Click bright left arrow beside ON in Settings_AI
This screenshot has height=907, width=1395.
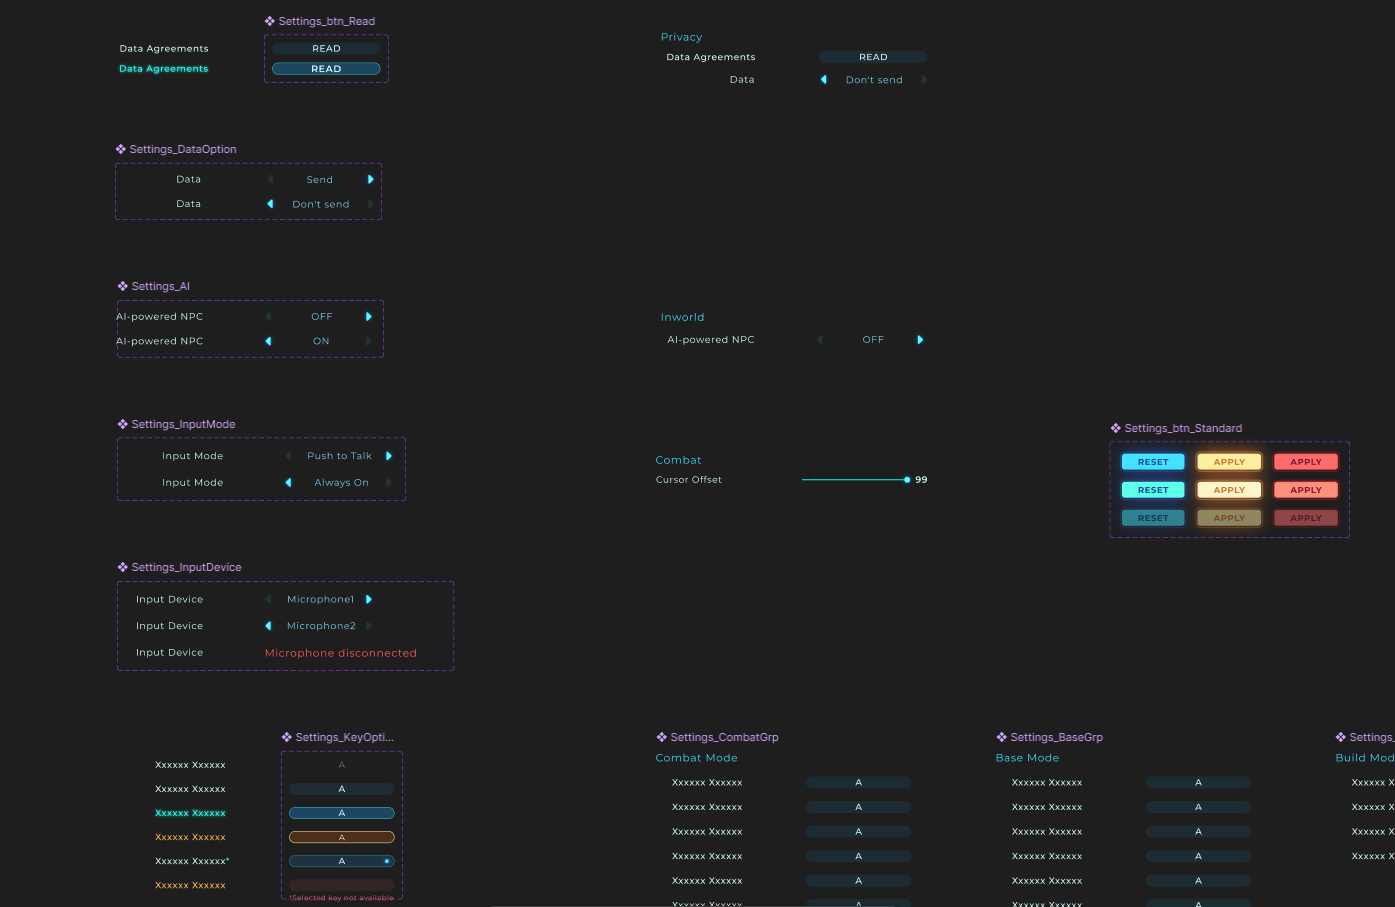(x=268, y=341)
